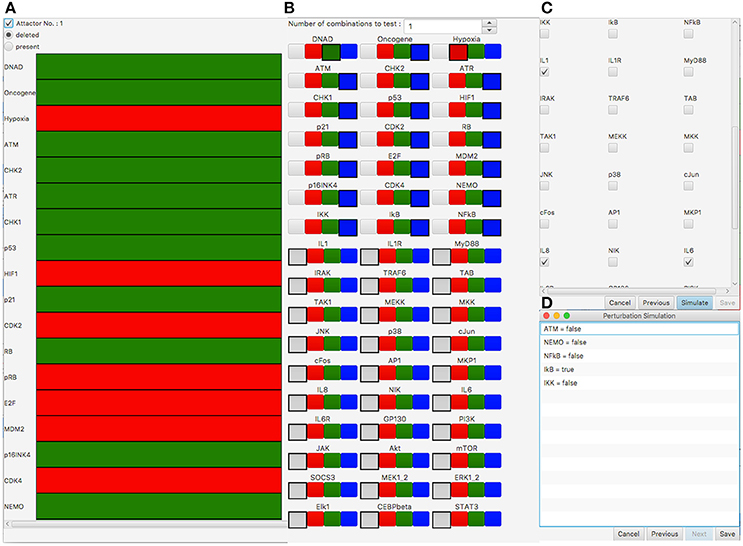
Task: Set mTOR to blue state
Action: [493, 461]
